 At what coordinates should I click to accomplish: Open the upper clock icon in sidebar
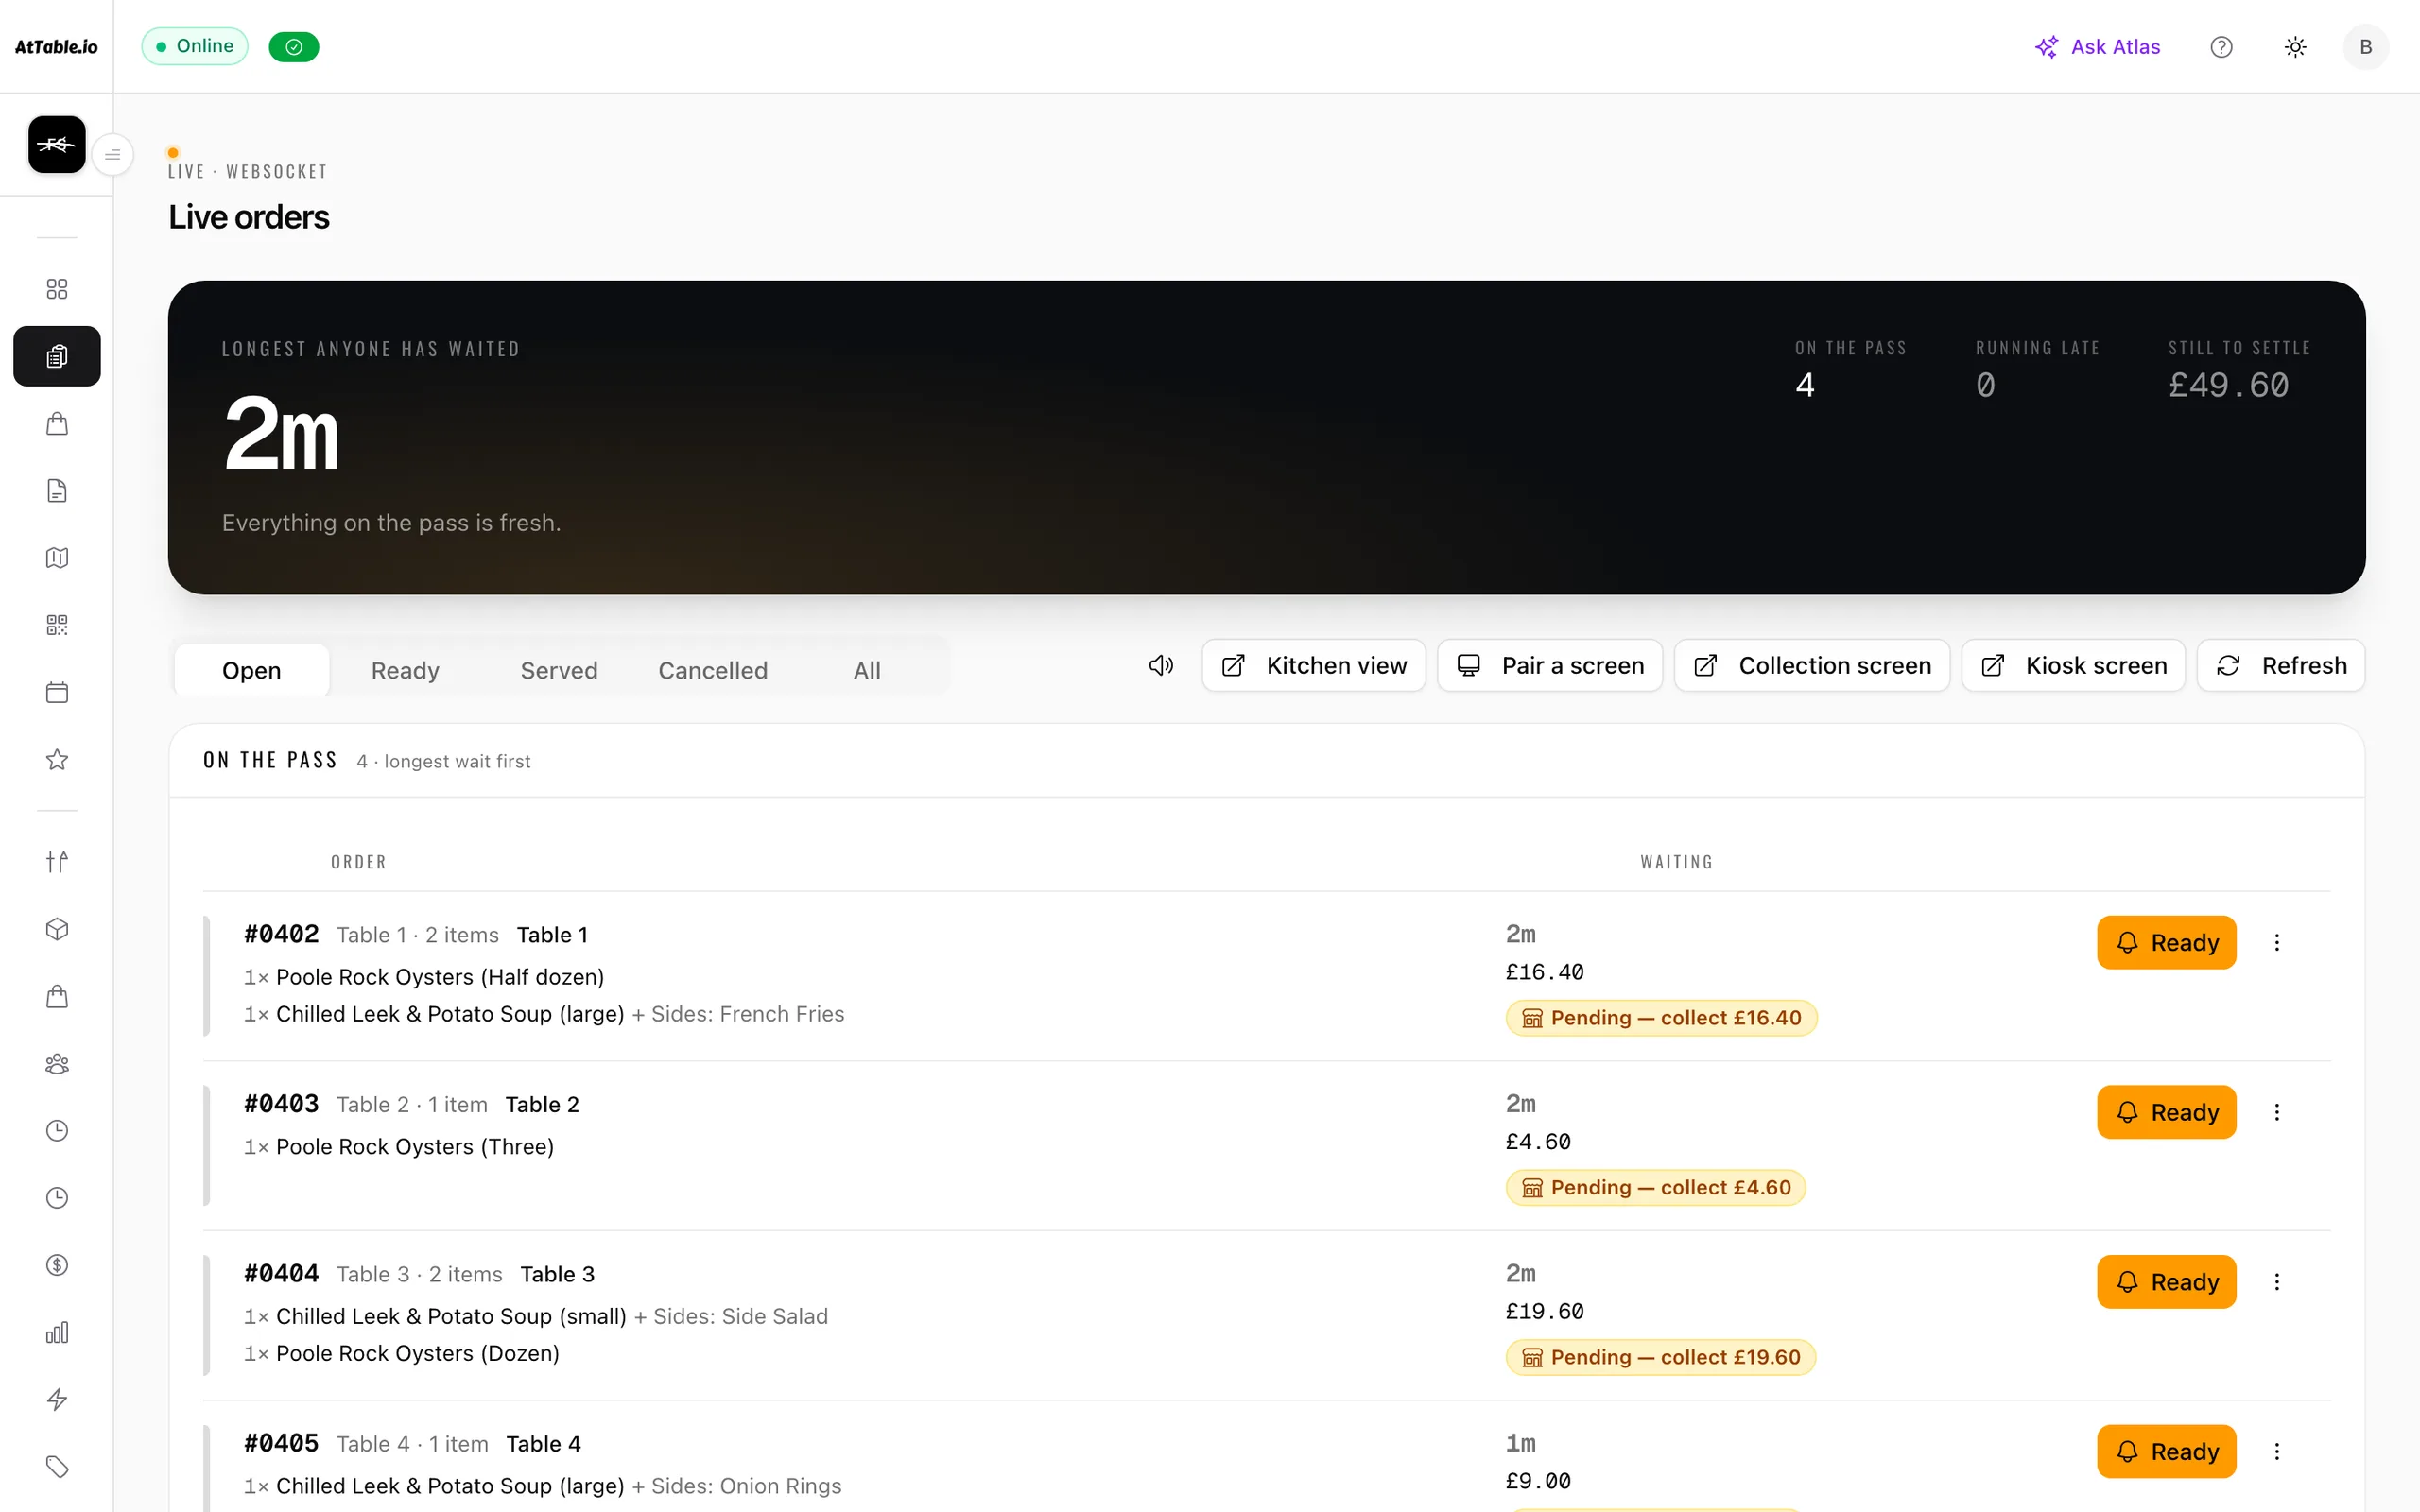(x=57, y=1130)
